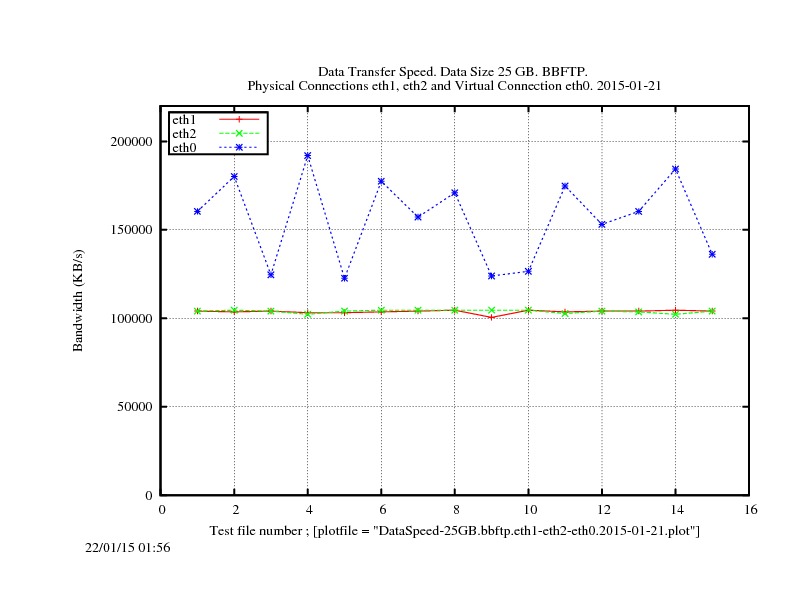Click the eth0 peak data point at test file 4

pos(308,156)
